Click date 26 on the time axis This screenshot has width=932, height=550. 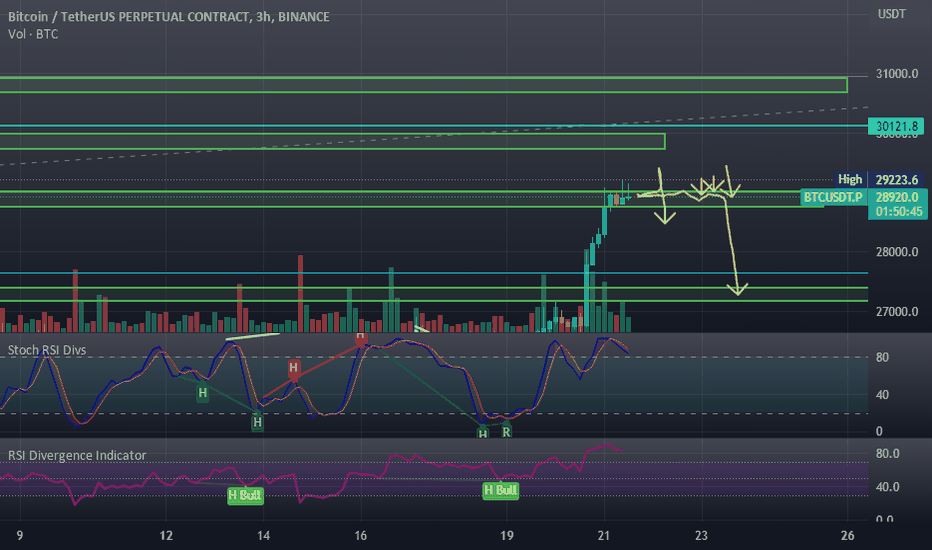point(848,535)
